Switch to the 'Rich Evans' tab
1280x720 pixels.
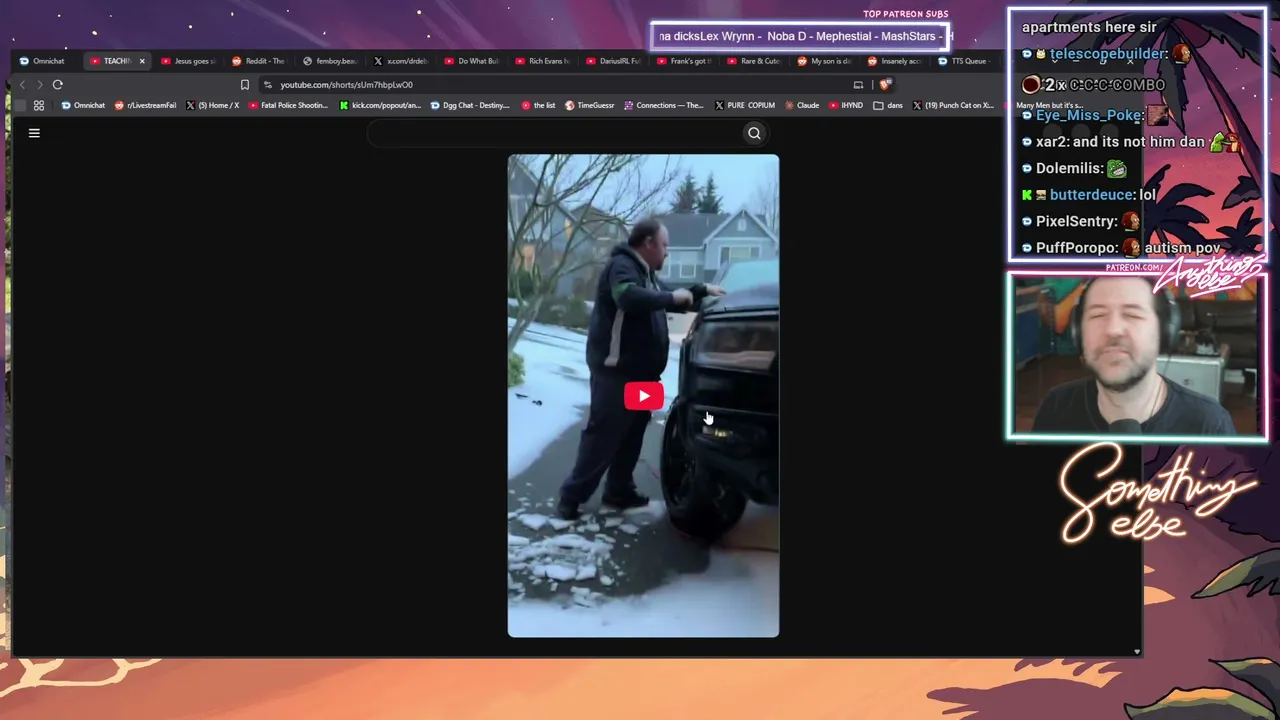click(x=543, y=61)
